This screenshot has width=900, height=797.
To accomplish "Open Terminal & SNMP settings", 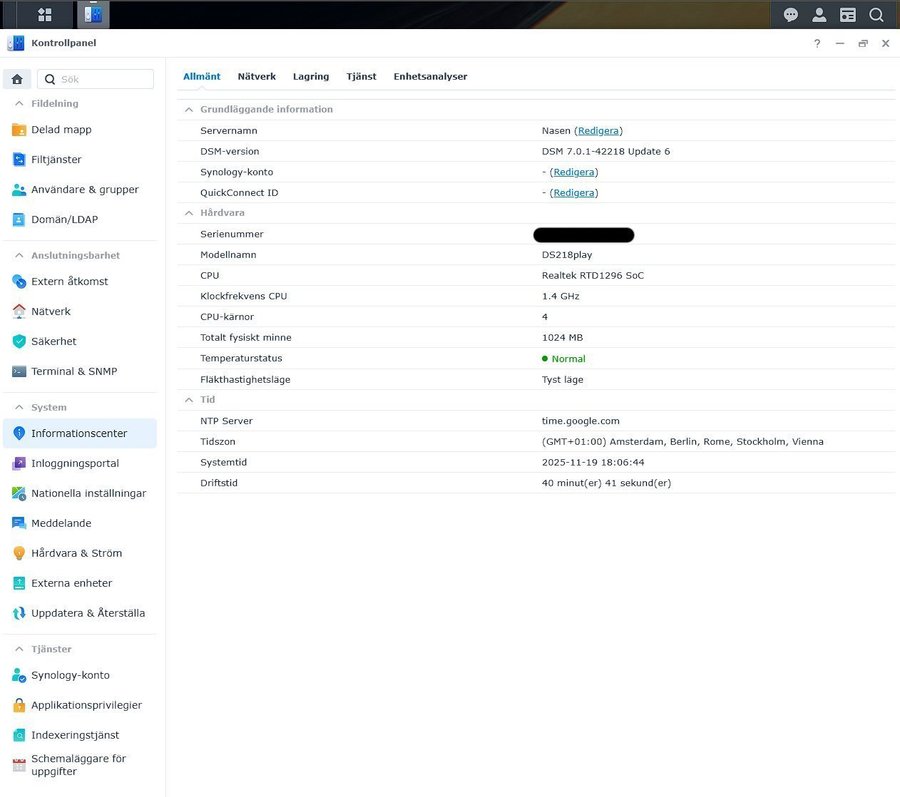I will point(73,371).
